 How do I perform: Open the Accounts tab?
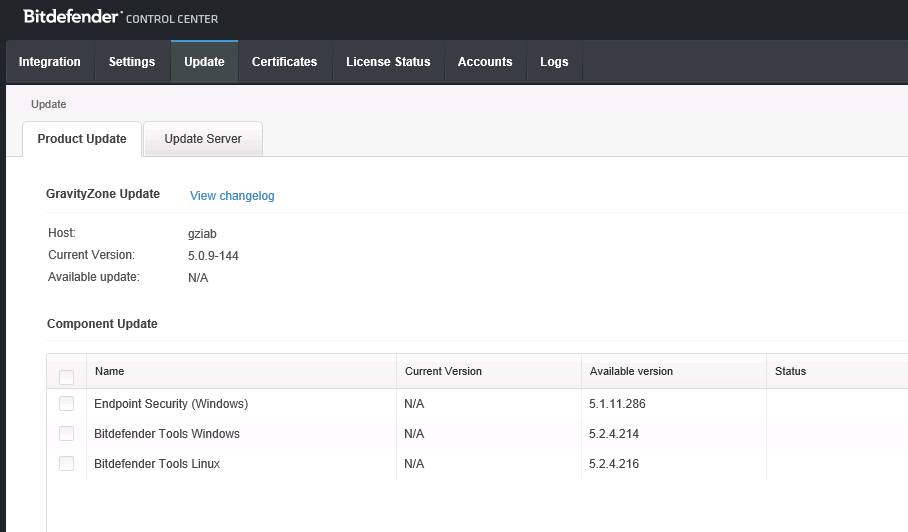[485, 62]
